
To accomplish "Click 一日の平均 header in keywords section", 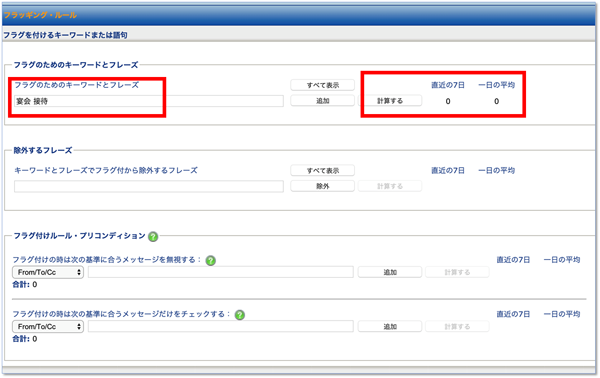I will pos(496,85).
